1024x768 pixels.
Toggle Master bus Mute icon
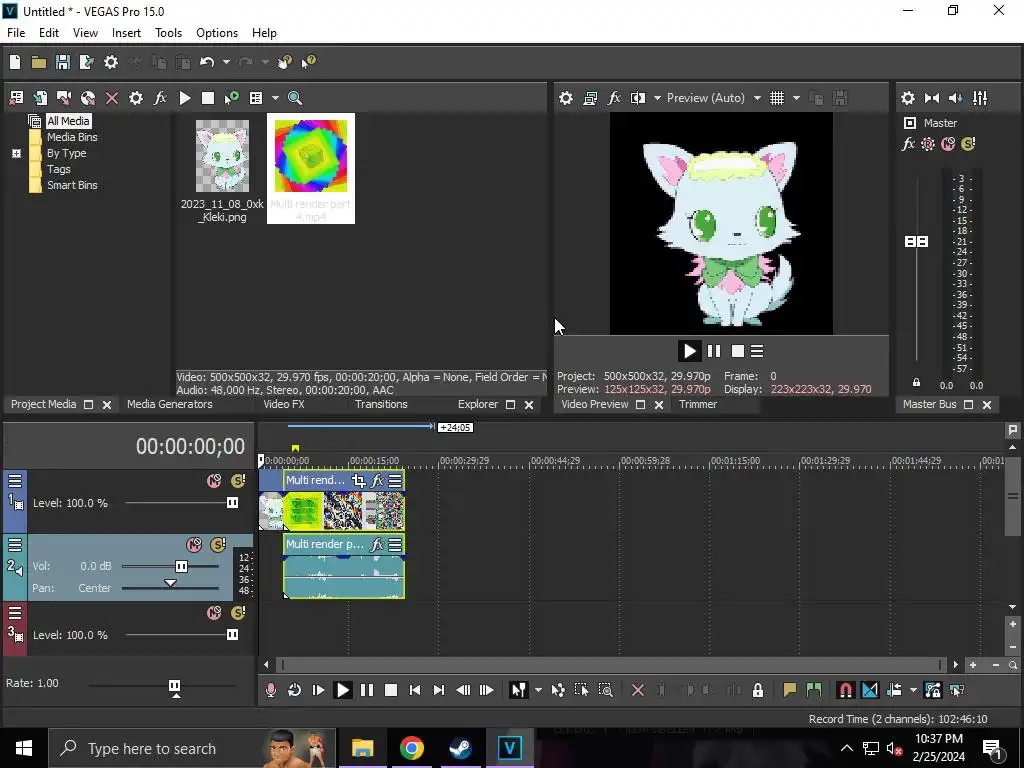click(948, 144)
